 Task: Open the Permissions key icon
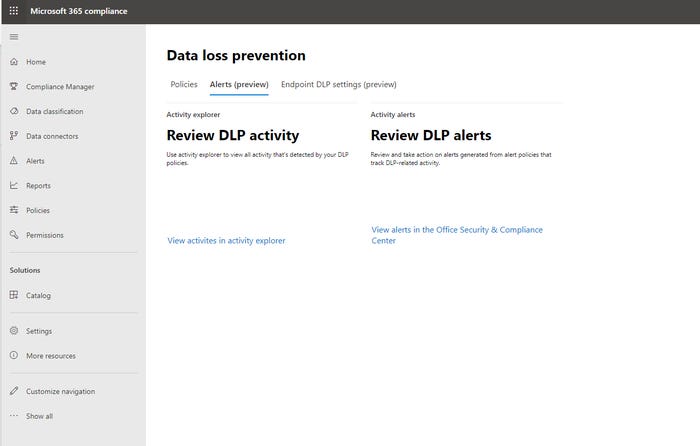tap(14, 235)
